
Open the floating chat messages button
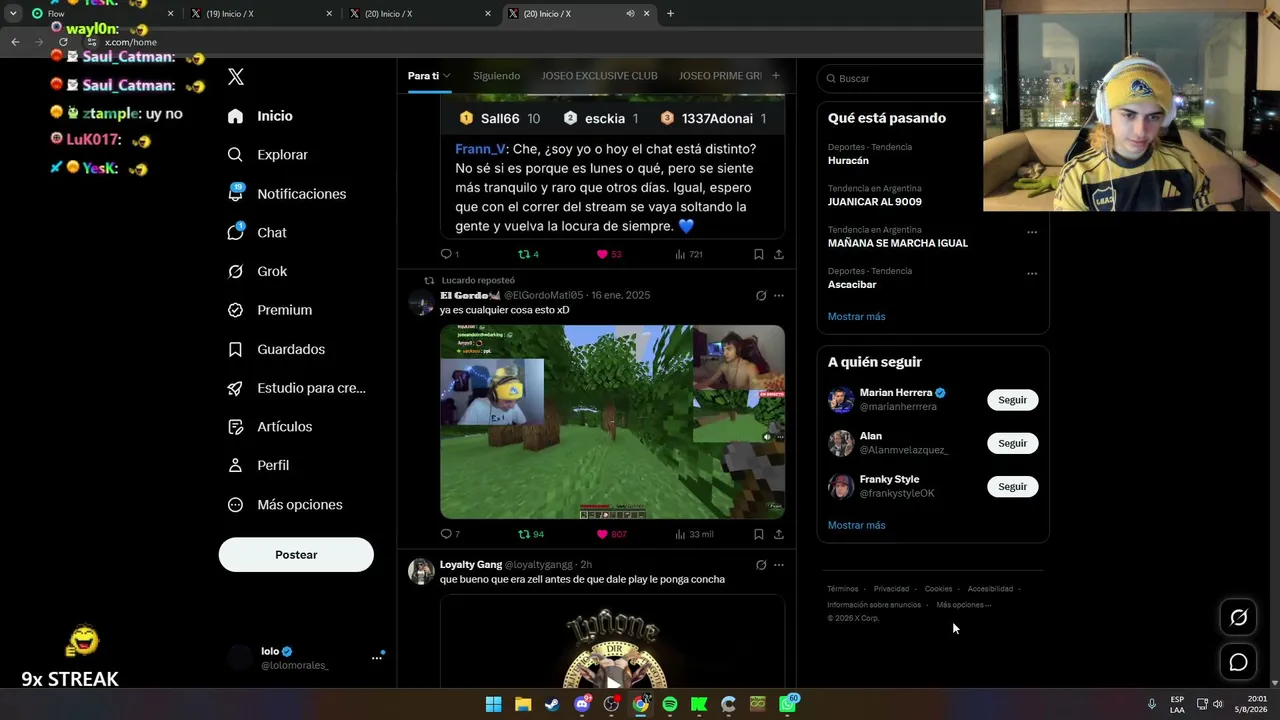point(1238,662)
